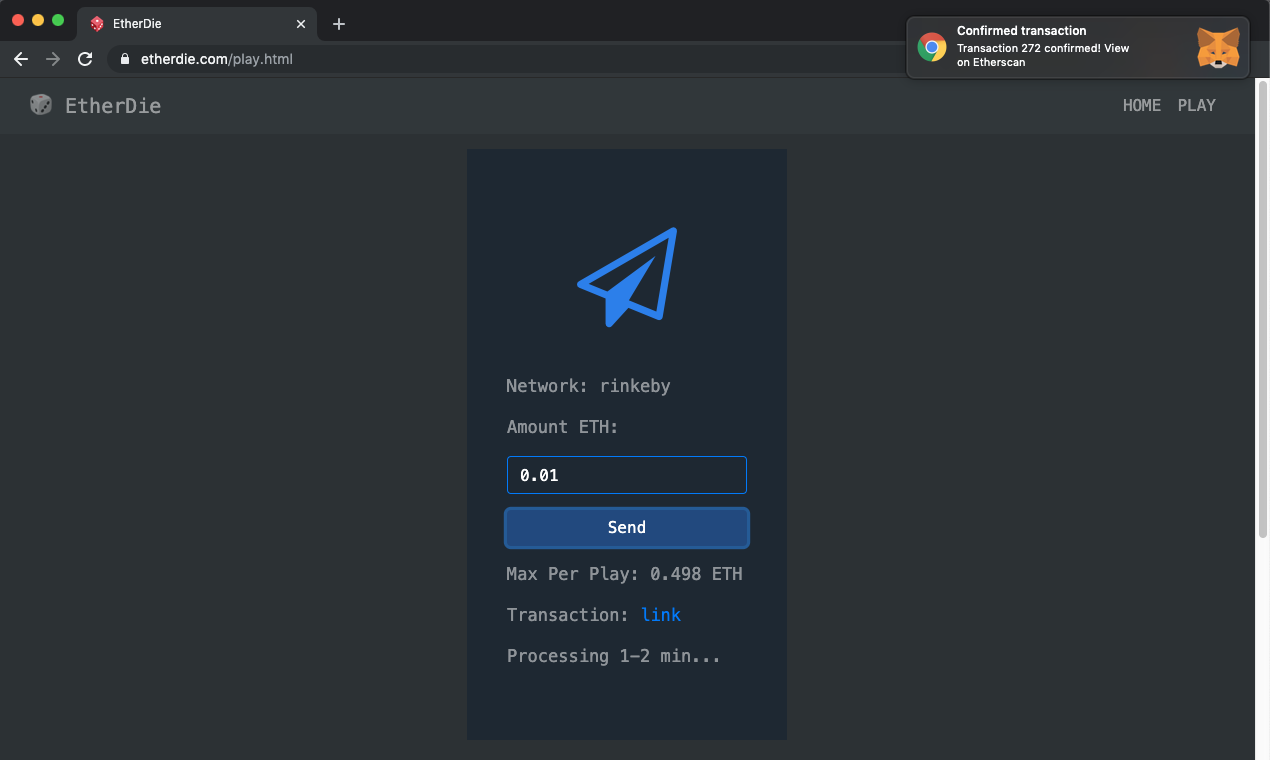Click the 'Amount ETH:' label
This screenshot has width=1270, height=760.
563,427
